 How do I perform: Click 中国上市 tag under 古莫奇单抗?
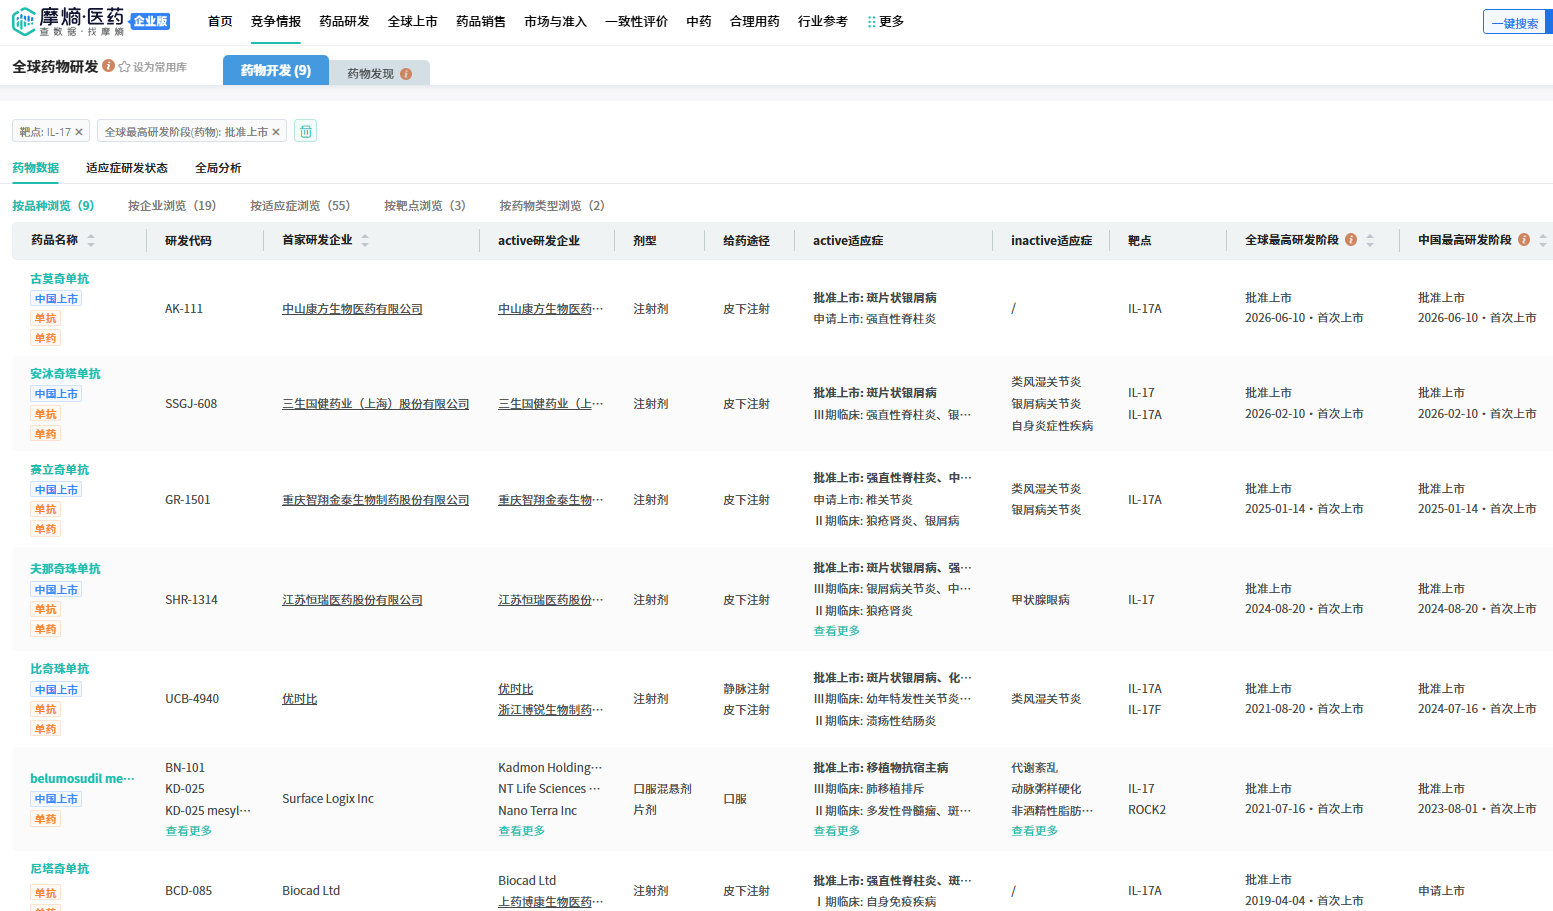56,299
